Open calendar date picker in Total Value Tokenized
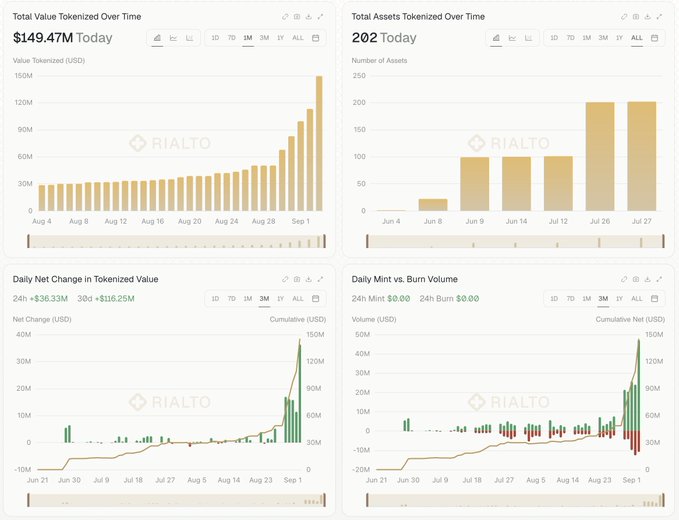 pyautogui.click(x=316, y=38)
